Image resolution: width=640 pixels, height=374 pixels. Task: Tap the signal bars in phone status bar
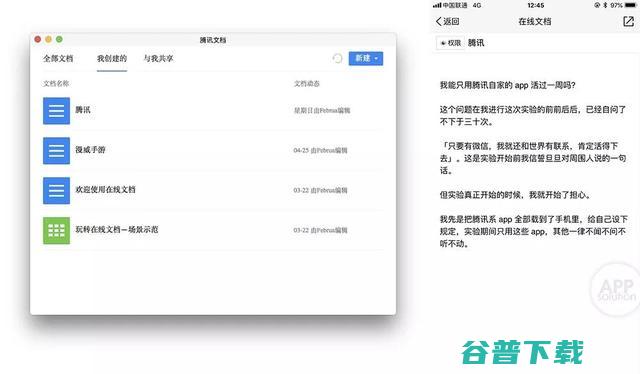tap(437, 5)
